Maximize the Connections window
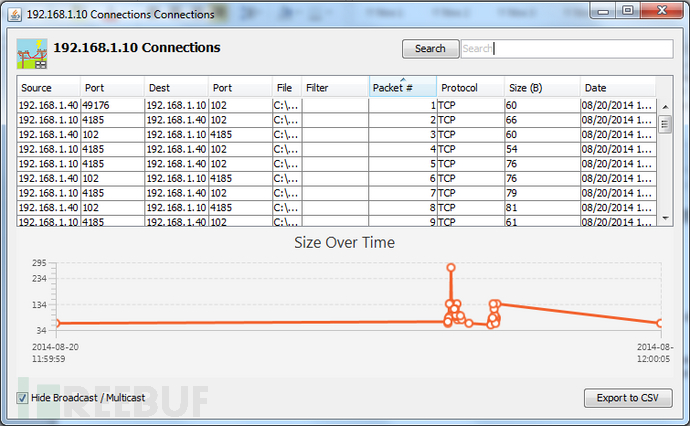The height and width of the screenshot is (426, 690). click(628, 11)
